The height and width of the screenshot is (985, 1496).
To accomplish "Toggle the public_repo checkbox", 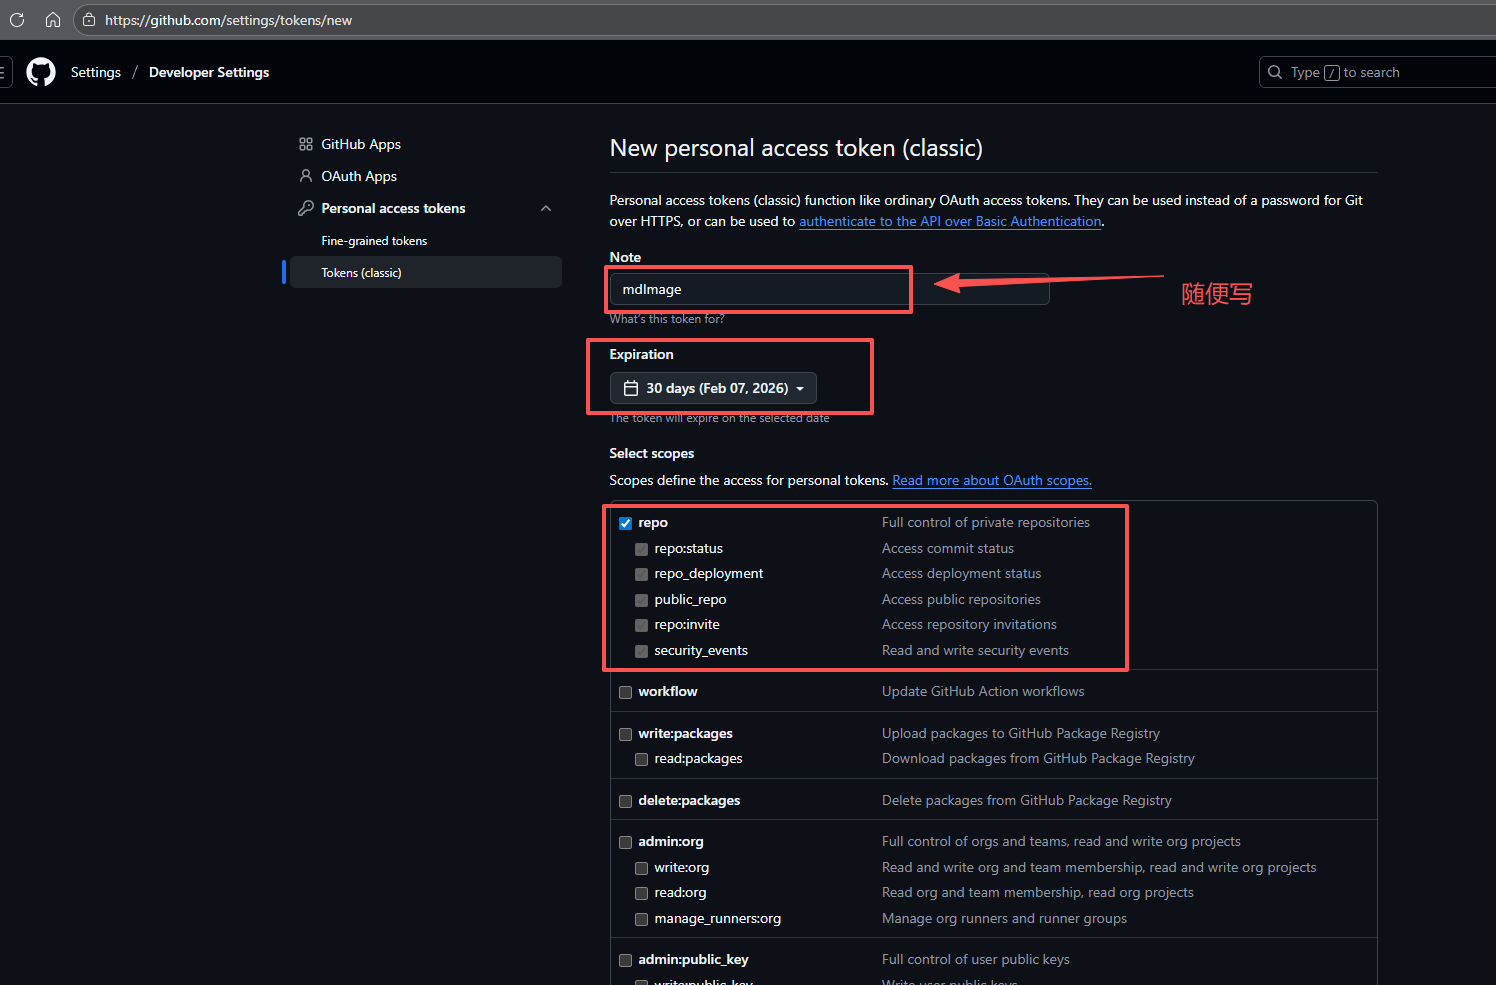I will click(x=641, y=600).
